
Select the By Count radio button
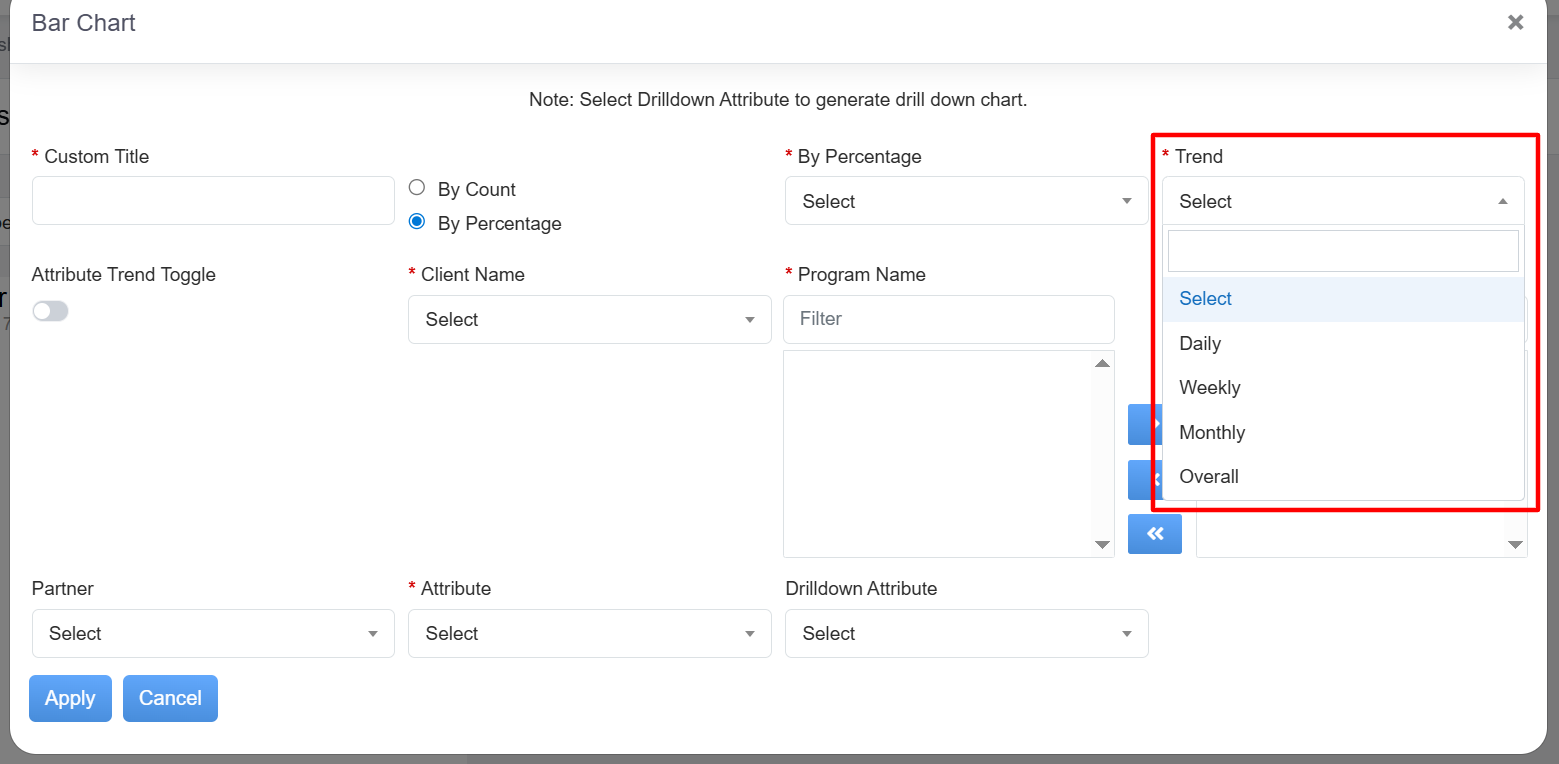tap(417, 188)
